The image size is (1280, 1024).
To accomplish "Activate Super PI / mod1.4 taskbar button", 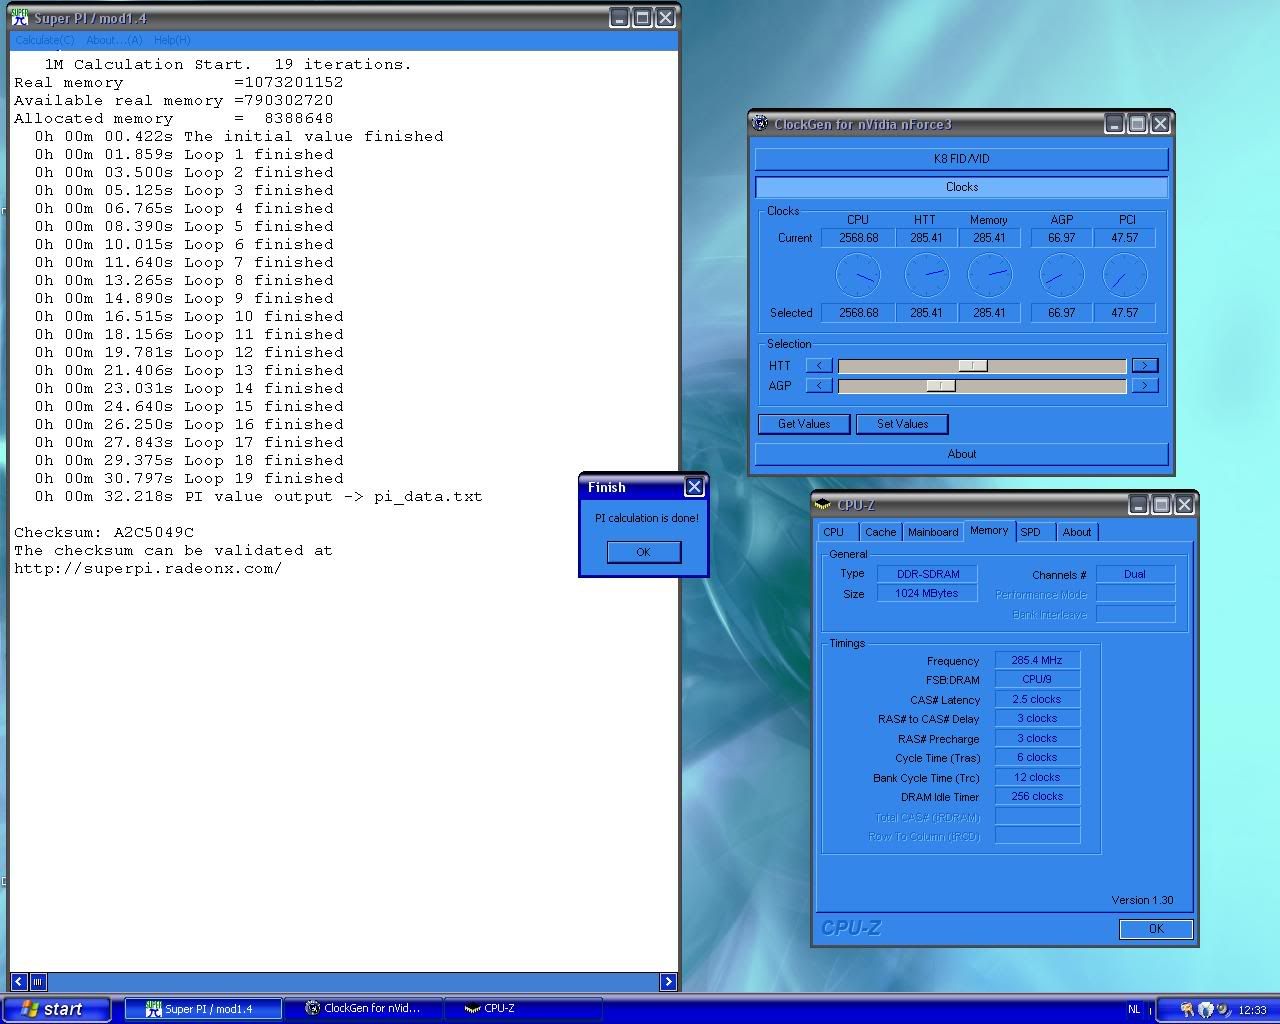I will click(203, 1009).
